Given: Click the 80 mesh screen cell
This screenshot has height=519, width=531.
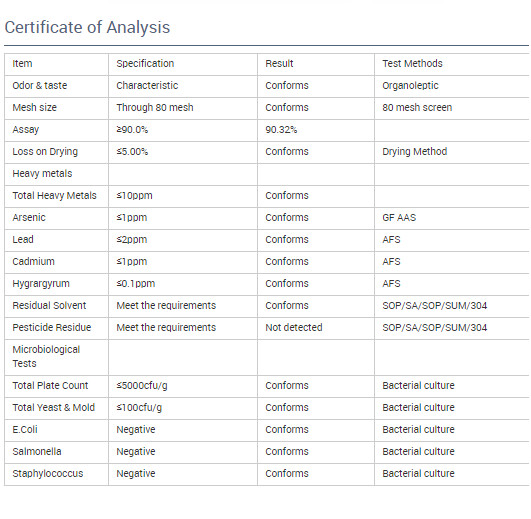Looking at the screenshot, I should 417,108.
